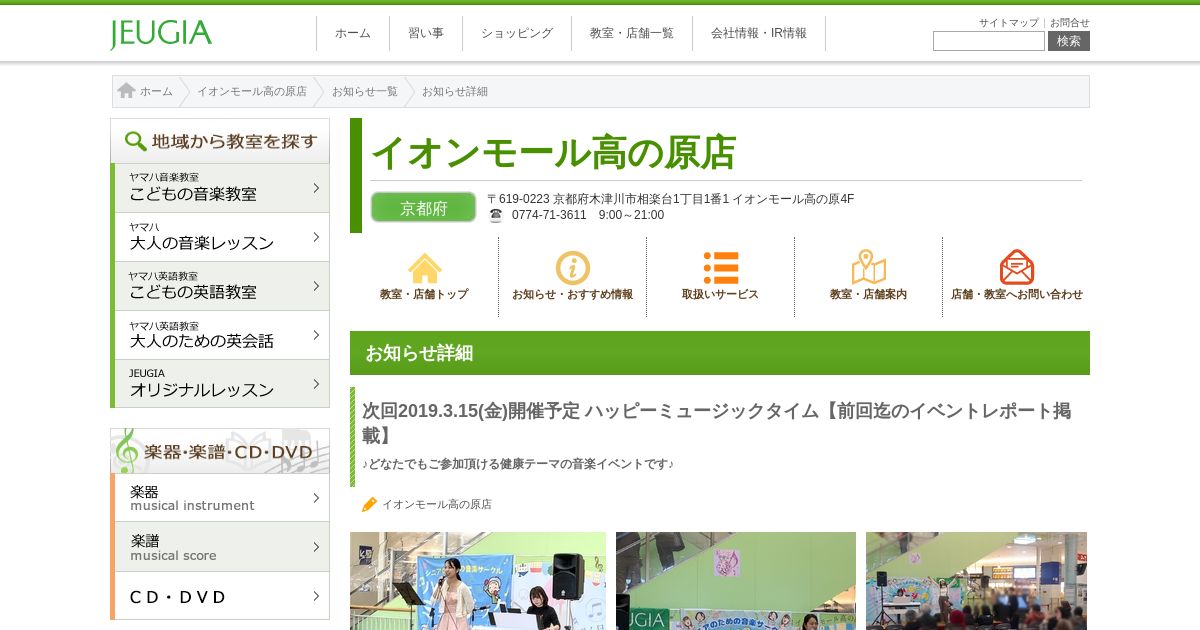
Task: Click the お知らせ詳細 green section header
Action: click(x=720, y=353)
